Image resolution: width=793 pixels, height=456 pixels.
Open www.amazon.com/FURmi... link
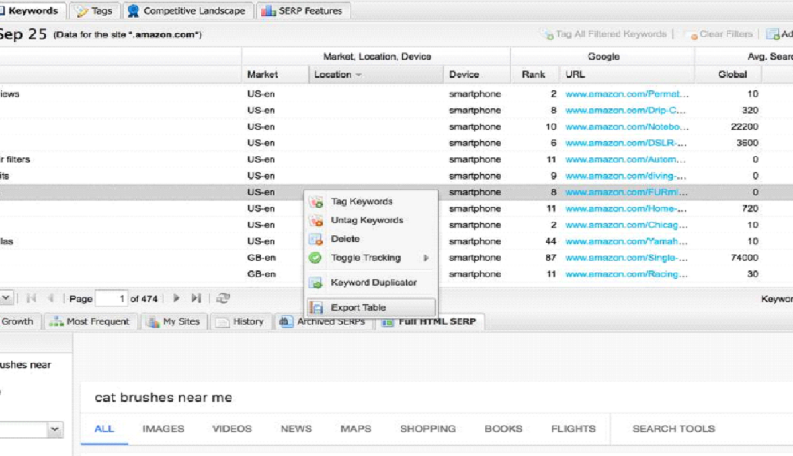pyautogui.click(x=627, y=192)
